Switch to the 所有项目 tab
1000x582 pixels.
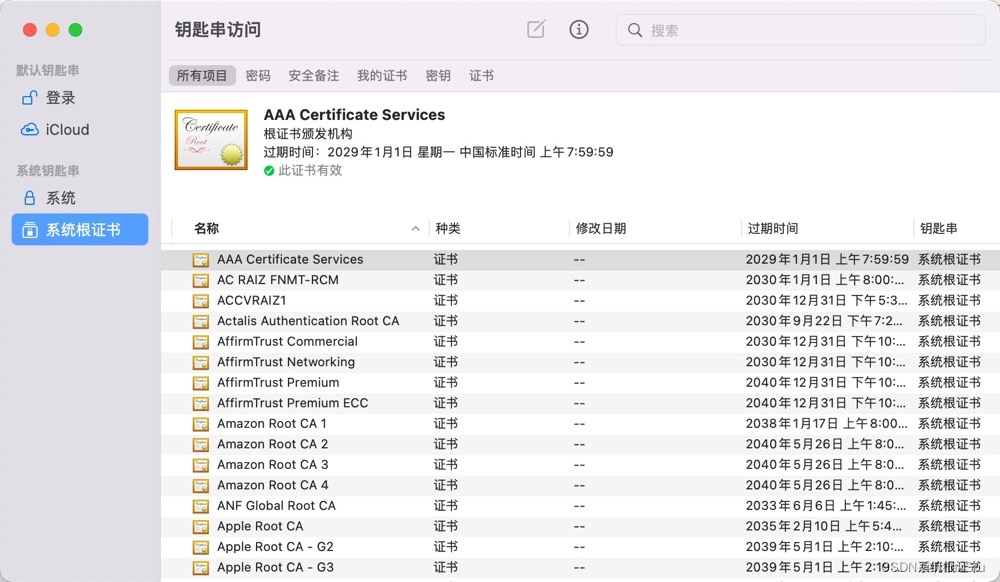tap(202, 75)
